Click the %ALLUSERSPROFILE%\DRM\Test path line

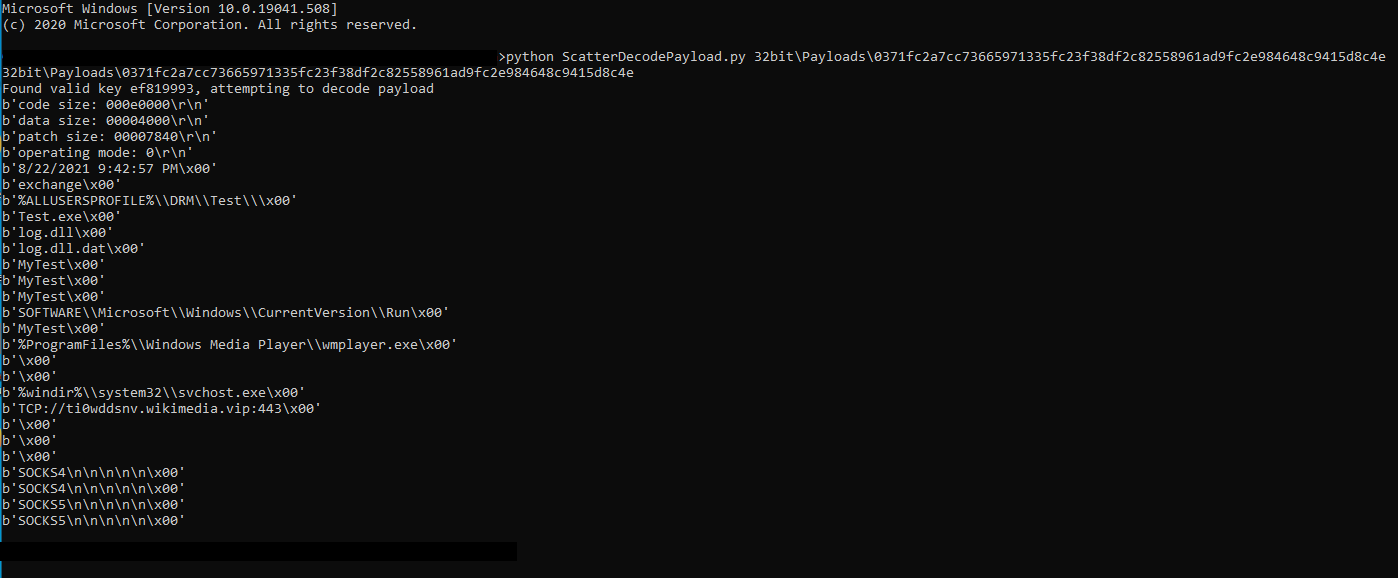click(x=149, y=201)
